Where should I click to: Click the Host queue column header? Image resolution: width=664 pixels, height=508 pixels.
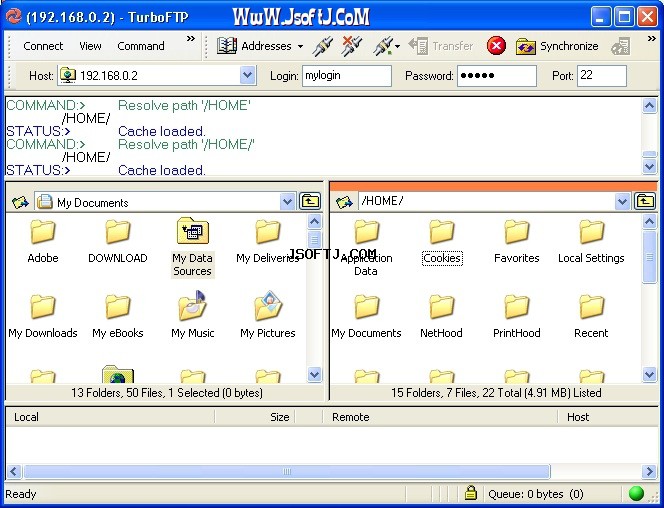coord(608,417)
